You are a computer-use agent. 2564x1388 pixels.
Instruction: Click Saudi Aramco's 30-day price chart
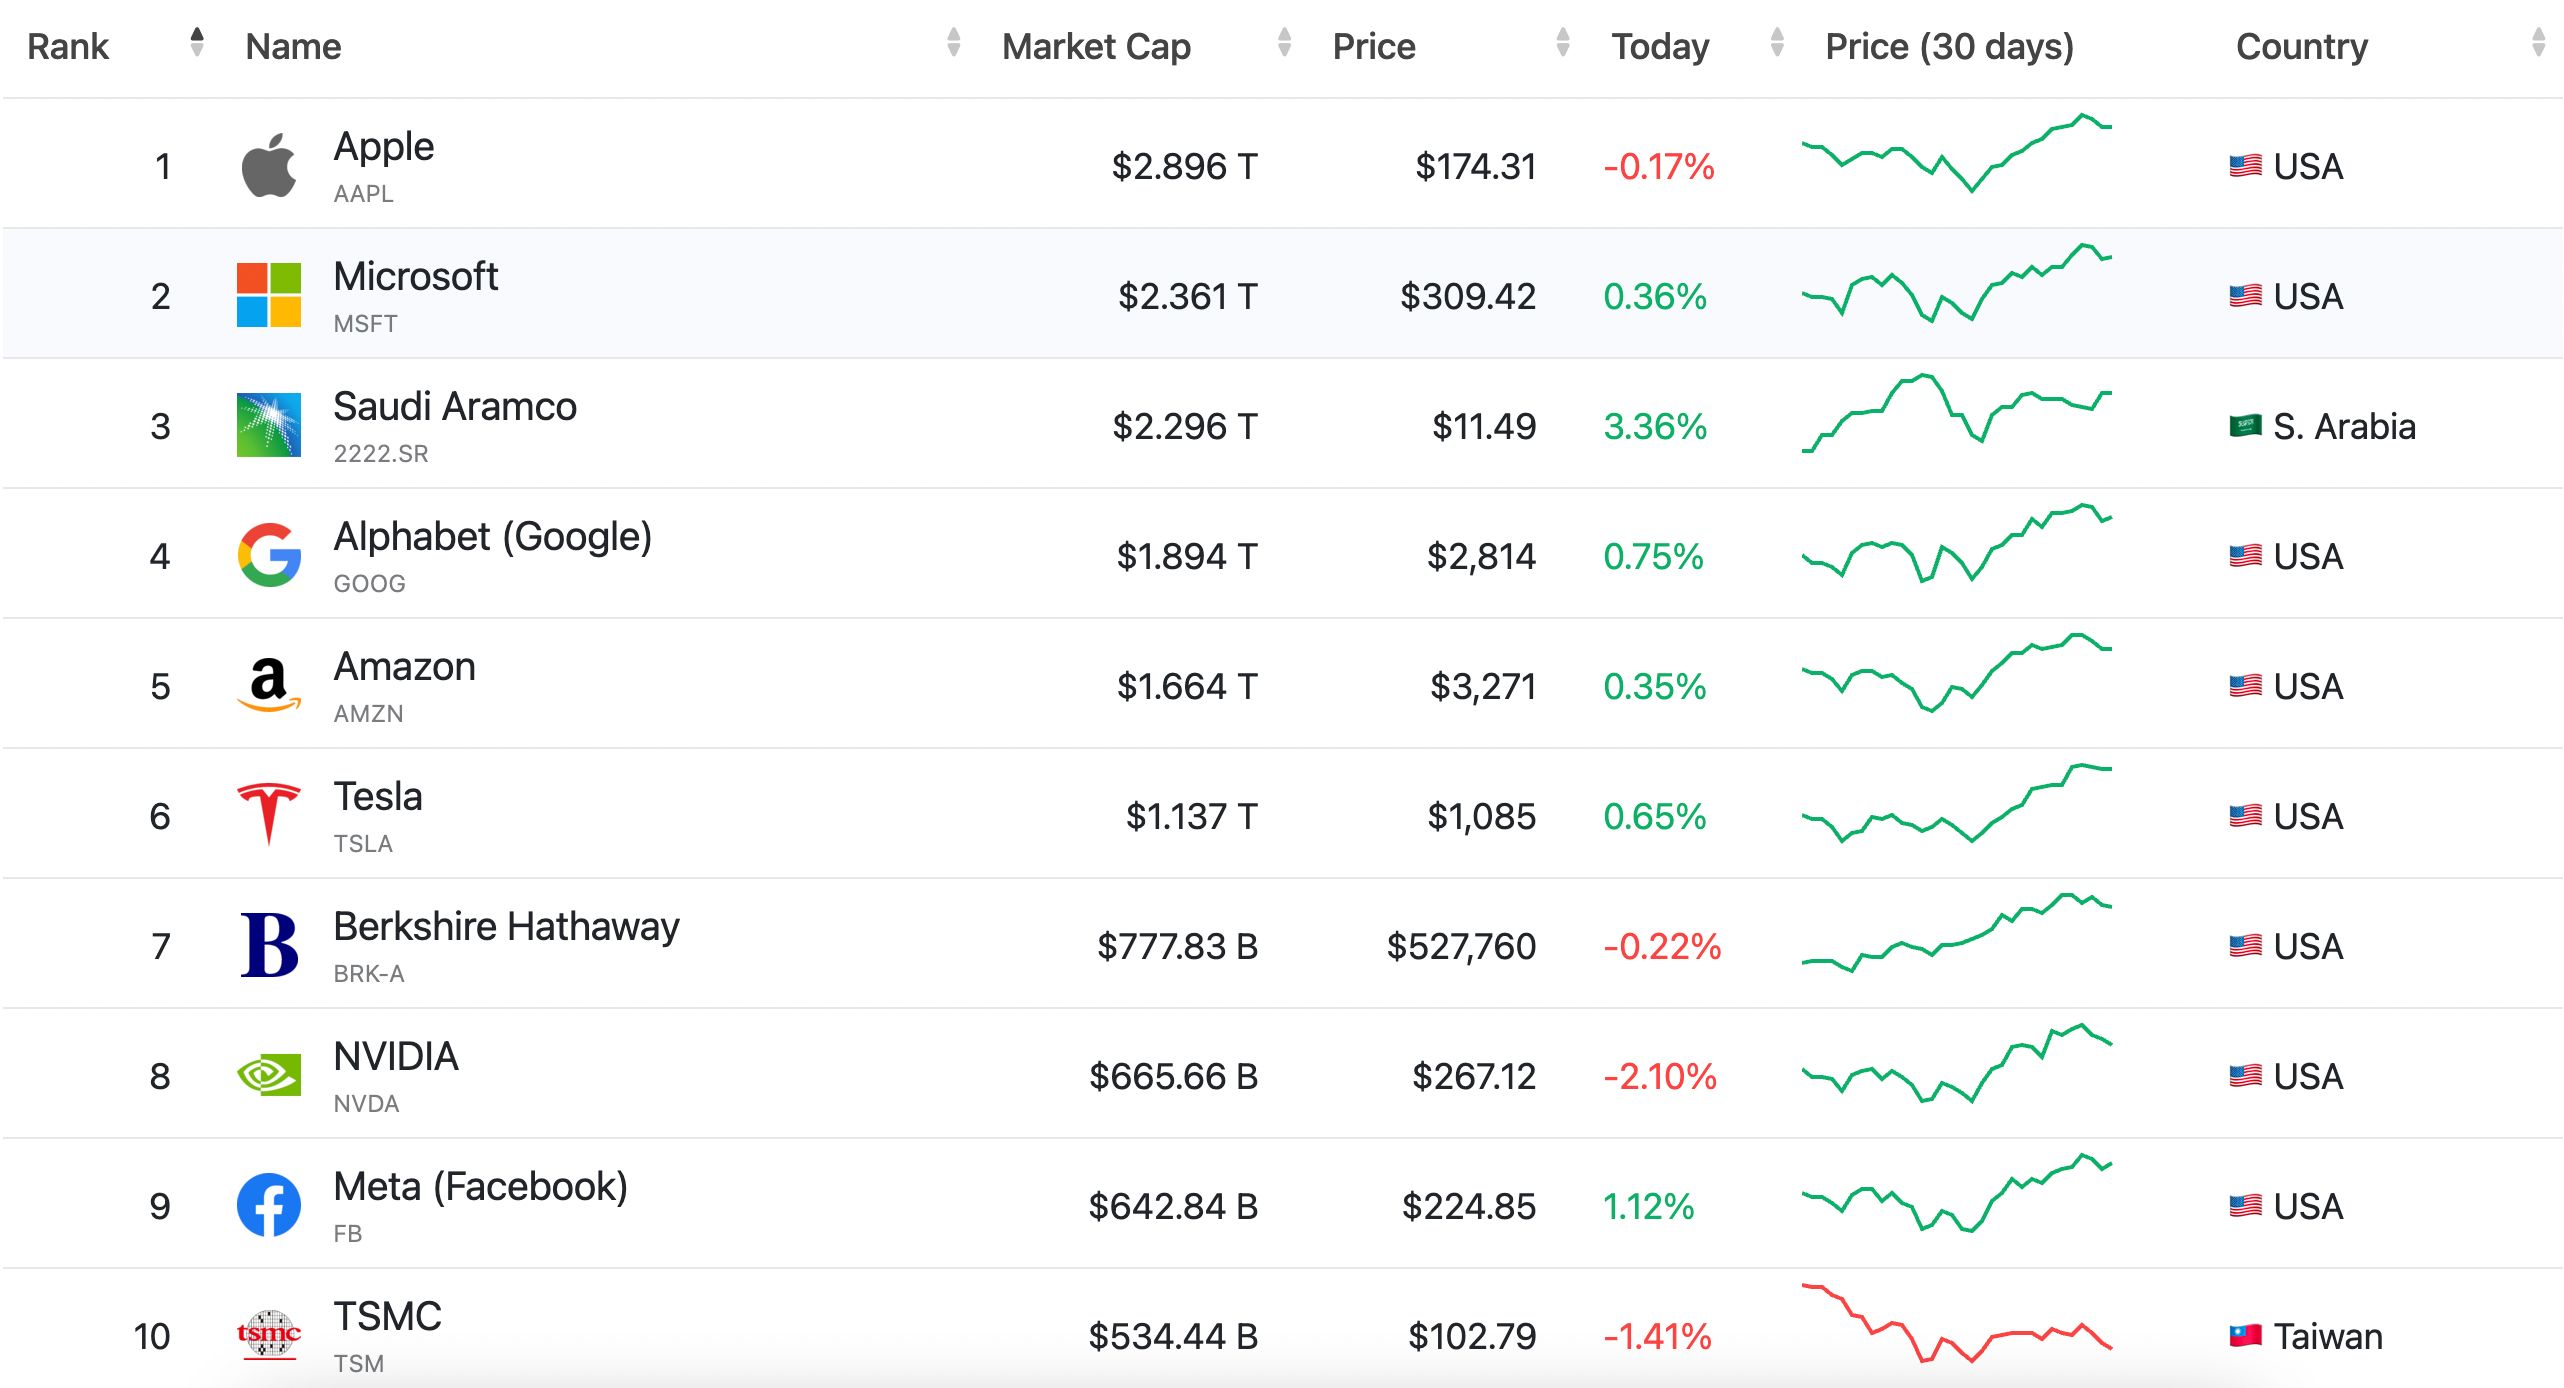pos(1956,412)
